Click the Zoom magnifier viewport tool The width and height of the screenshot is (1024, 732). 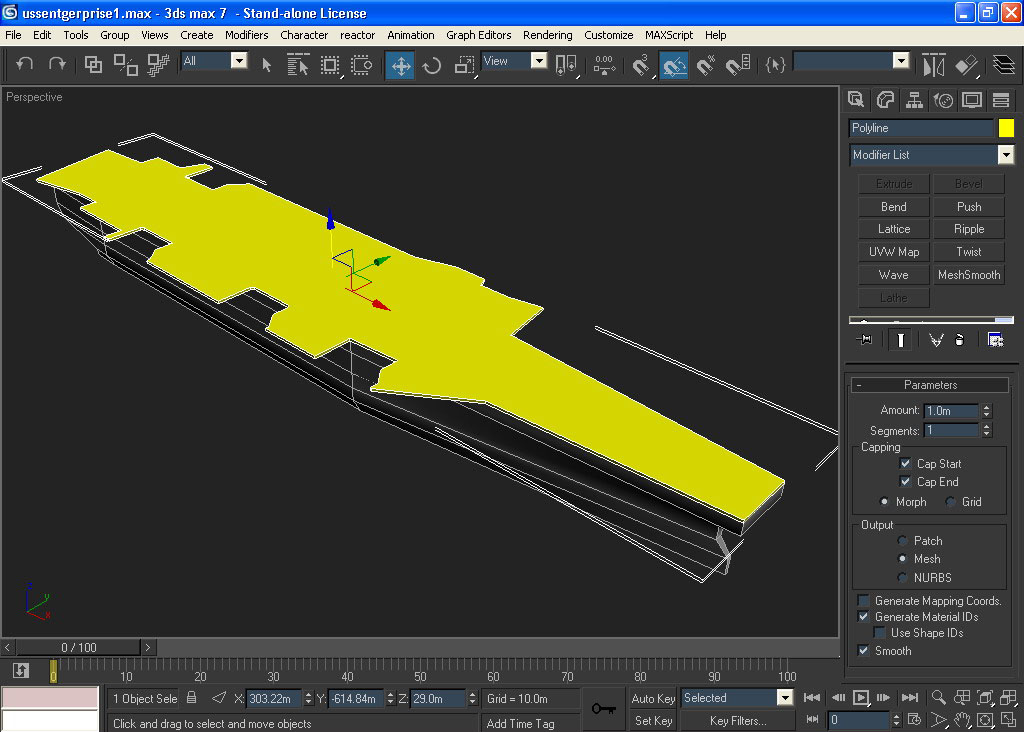(x=938, y=697)
